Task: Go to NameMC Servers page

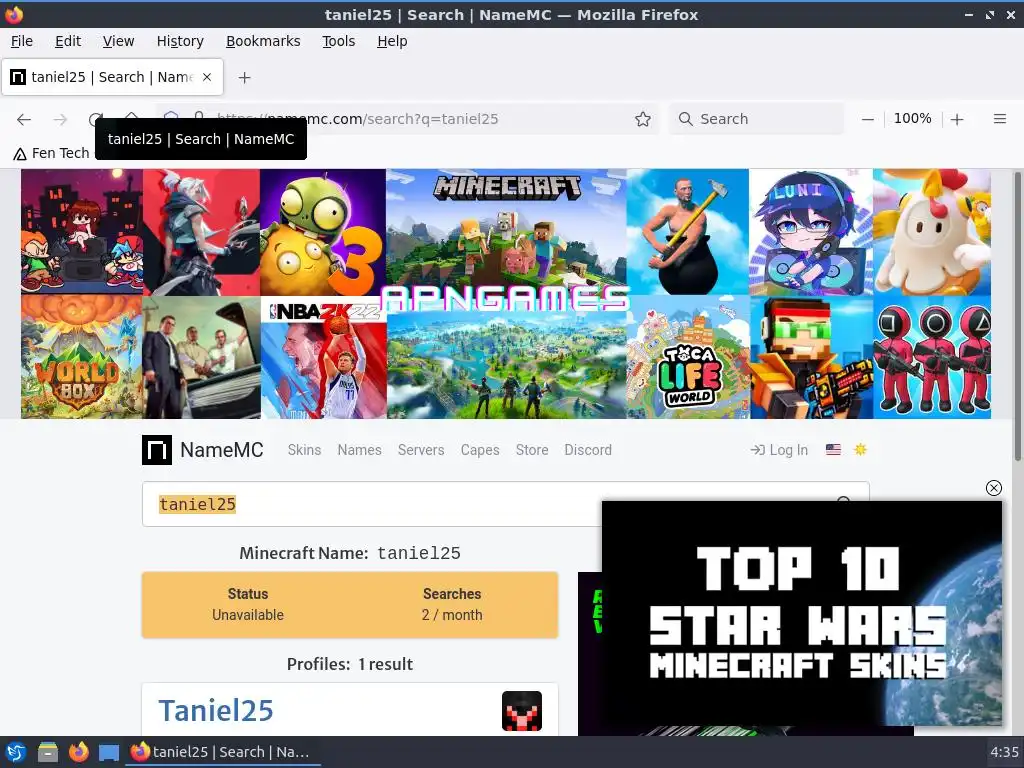Action: [x=421, y=450]
